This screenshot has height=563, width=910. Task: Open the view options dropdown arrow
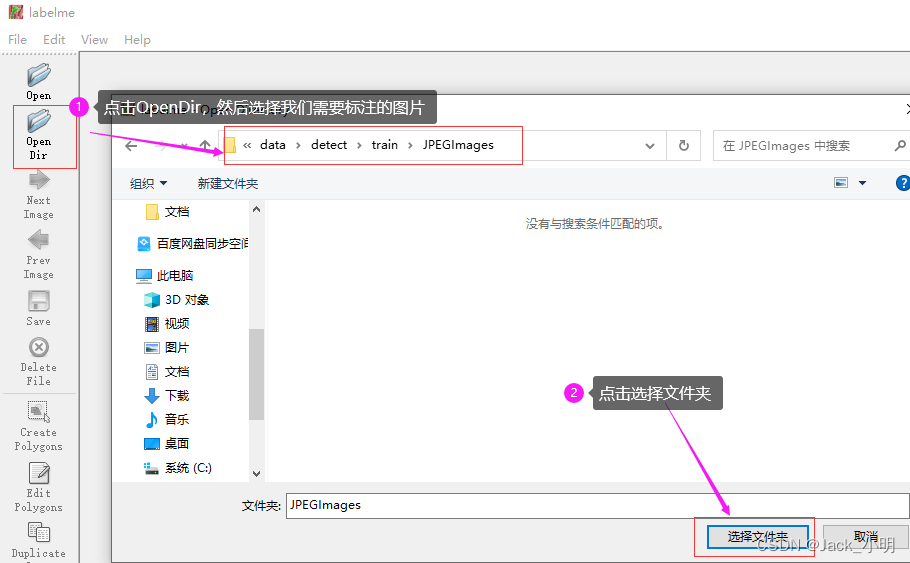click(x=862, y=183)
